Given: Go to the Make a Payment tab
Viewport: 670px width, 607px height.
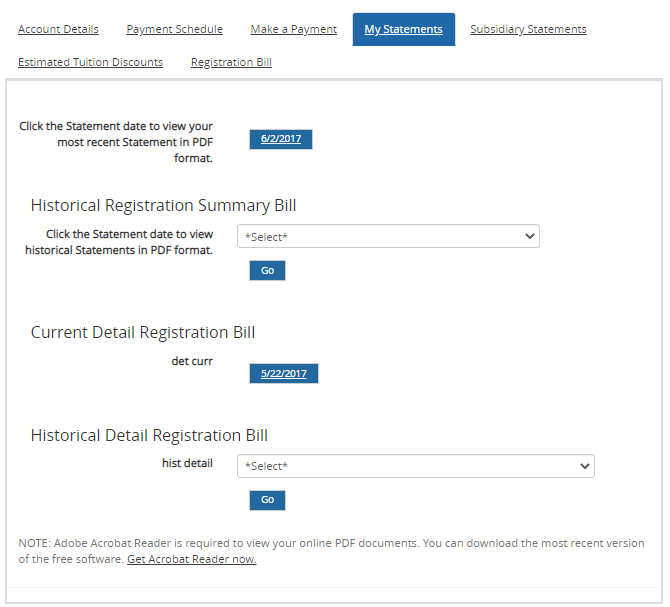Looking at the screenshot, I should [293, 29].
